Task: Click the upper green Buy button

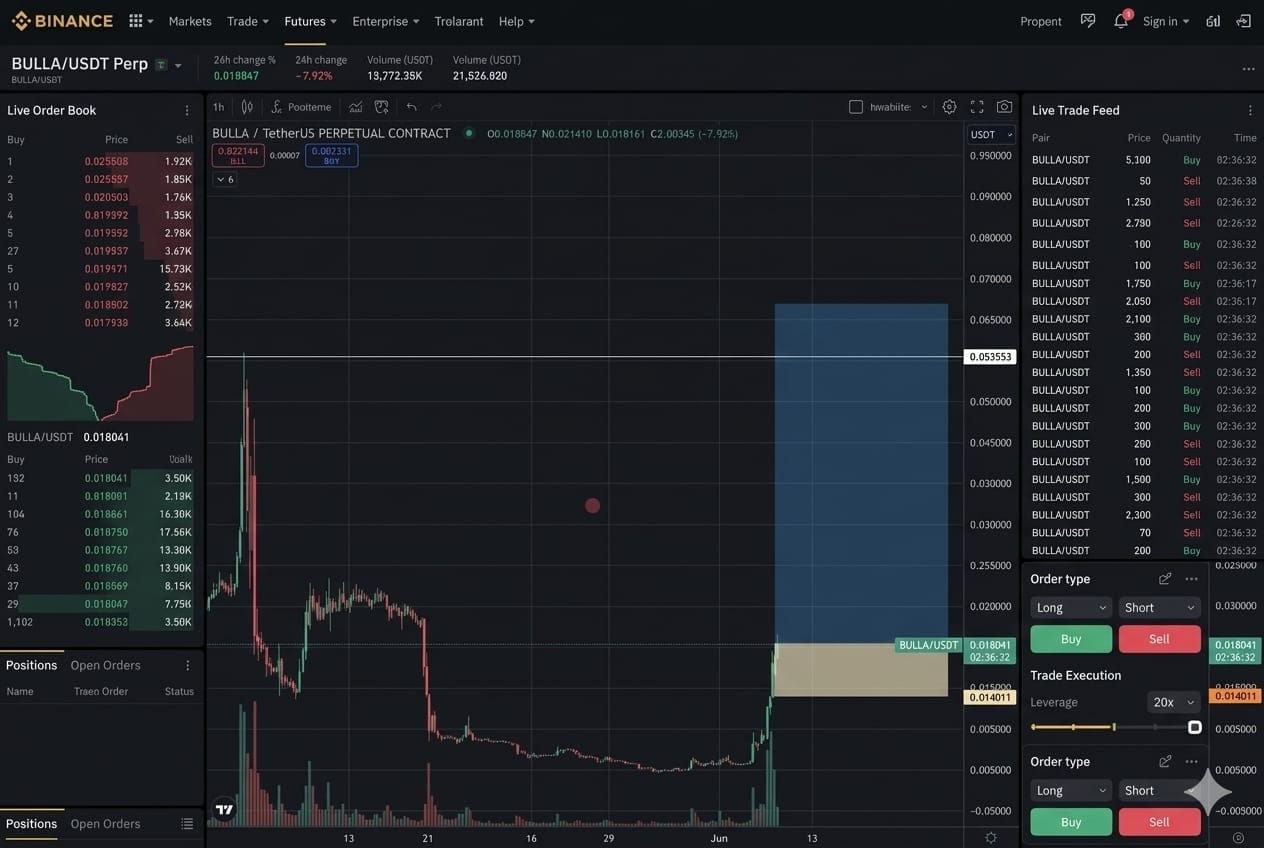Action: point(1071,639)
